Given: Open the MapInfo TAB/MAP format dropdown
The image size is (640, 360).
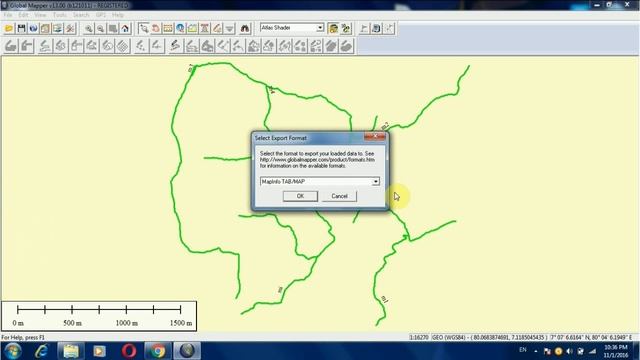Looking at the screenshot, I should pos(375,182).
